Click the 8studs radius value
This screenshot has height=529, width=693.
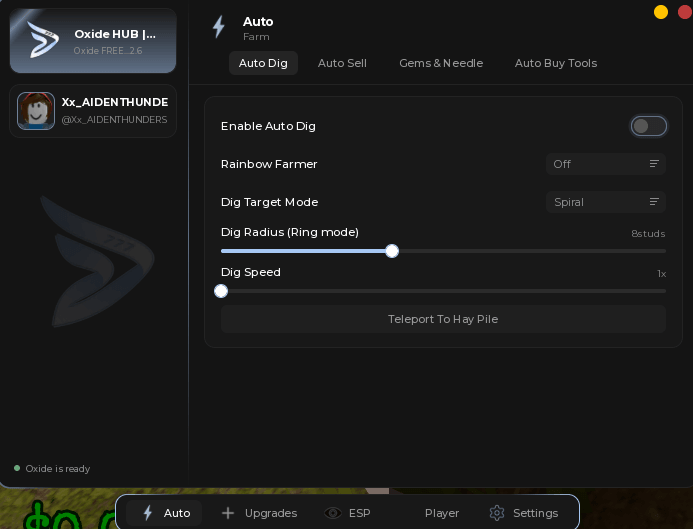tap(648, 234)
